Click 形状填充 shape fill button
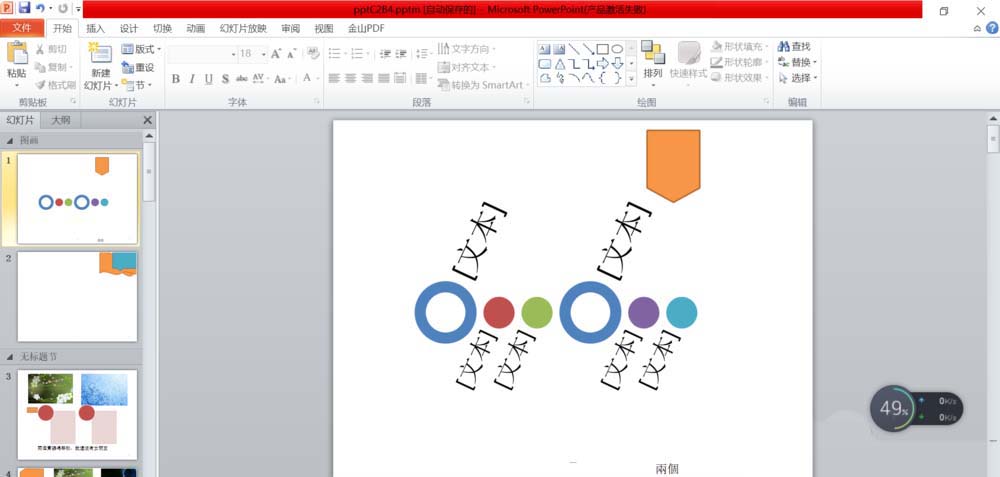This screenshot has height=477, width=1000. (740, 47)
